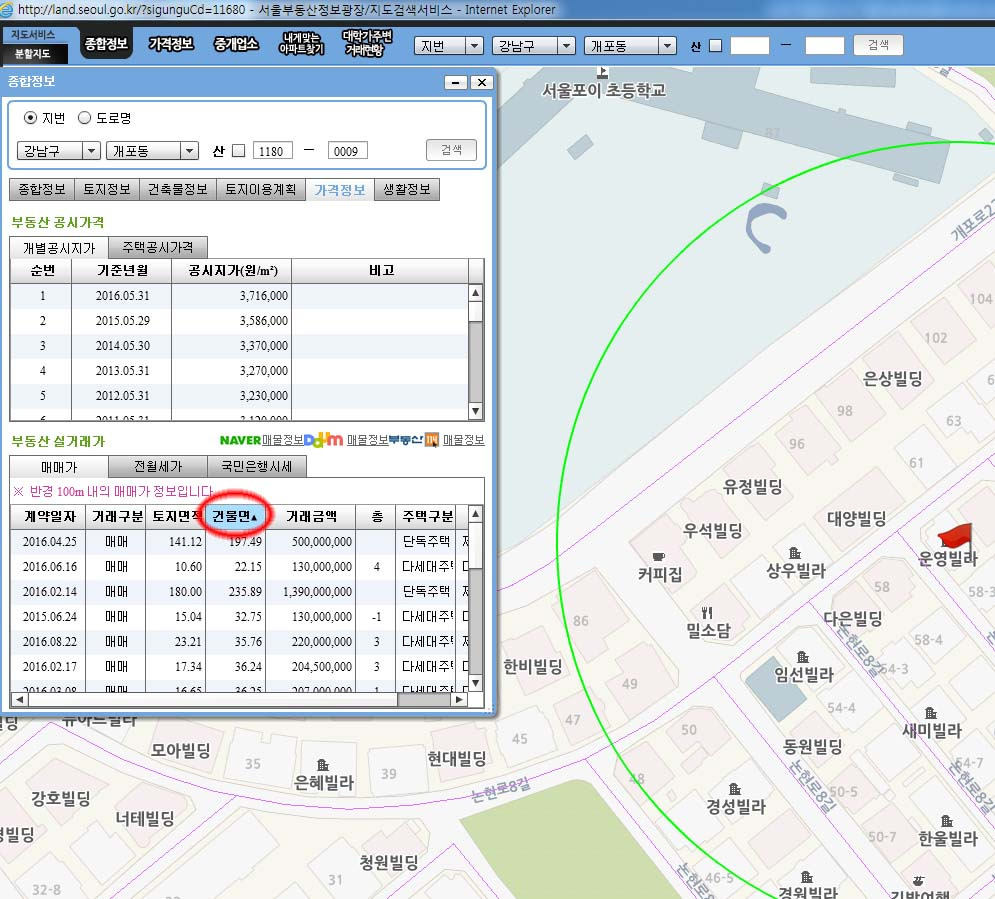This screenshot has width=995, height=899.
Task: Sort by 계약일자 column header
Action: (50, 516)
